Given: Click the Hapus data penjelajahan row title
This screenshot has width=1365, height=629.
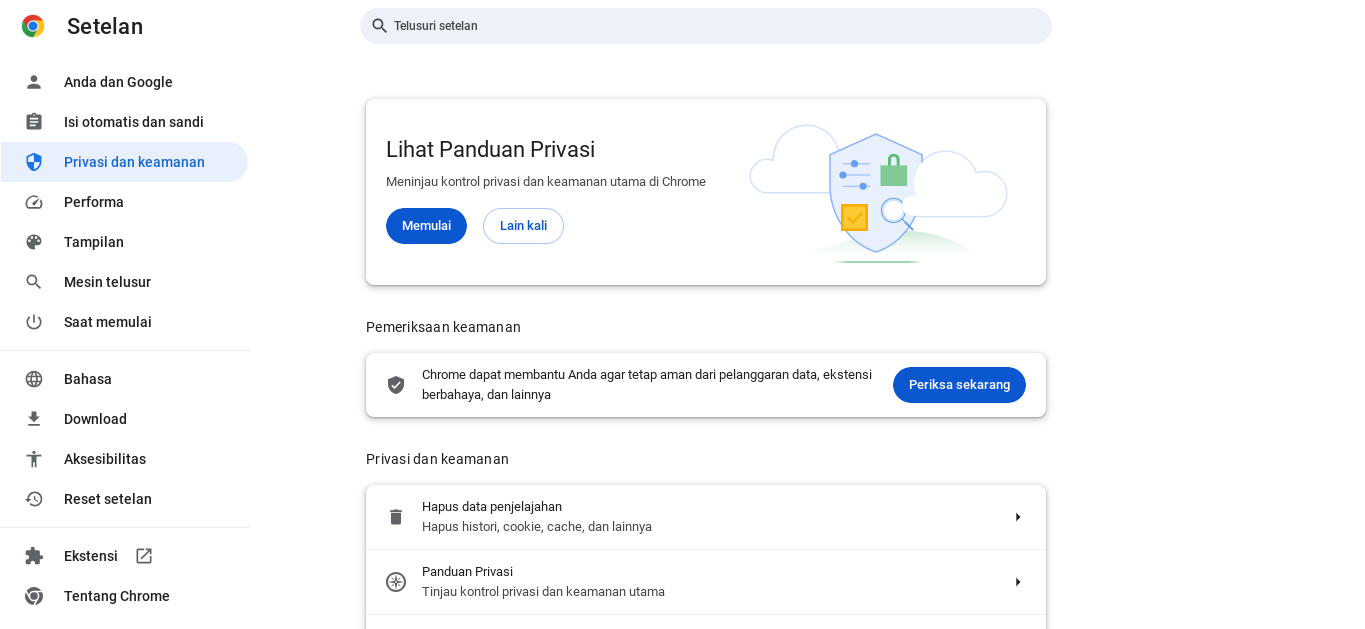Looking at the screenshot, I should click(492, 507).
